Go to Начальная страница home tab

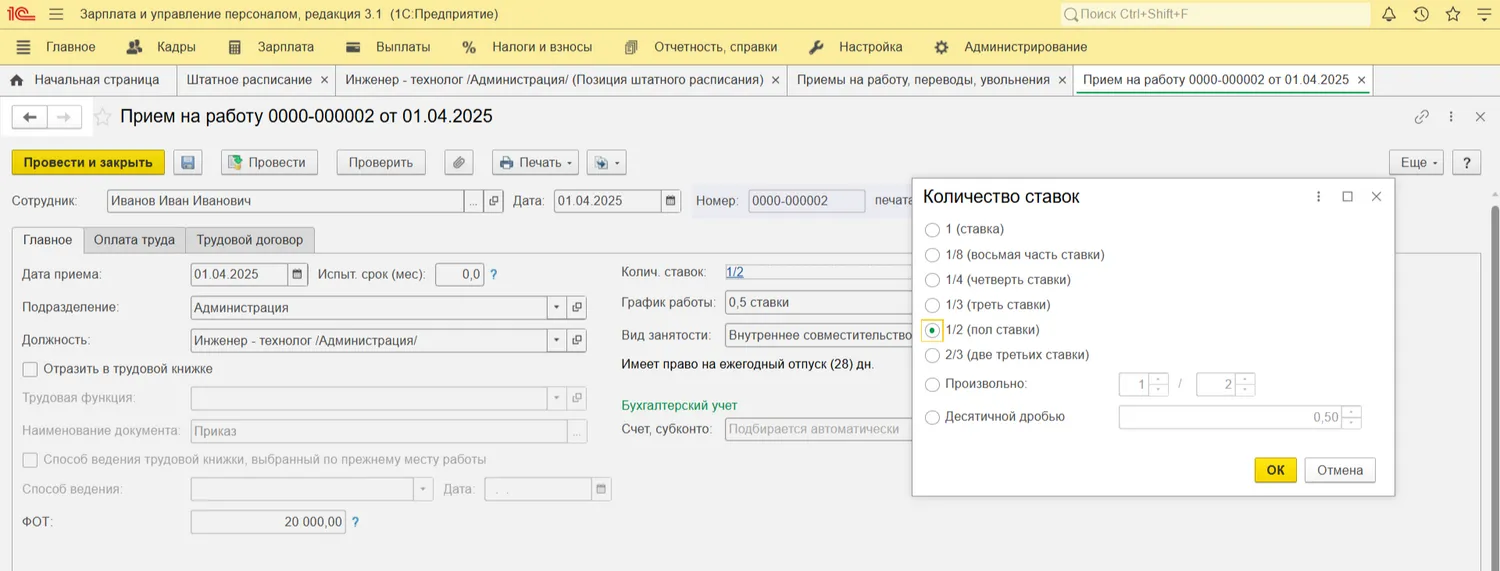pos(85,79)
